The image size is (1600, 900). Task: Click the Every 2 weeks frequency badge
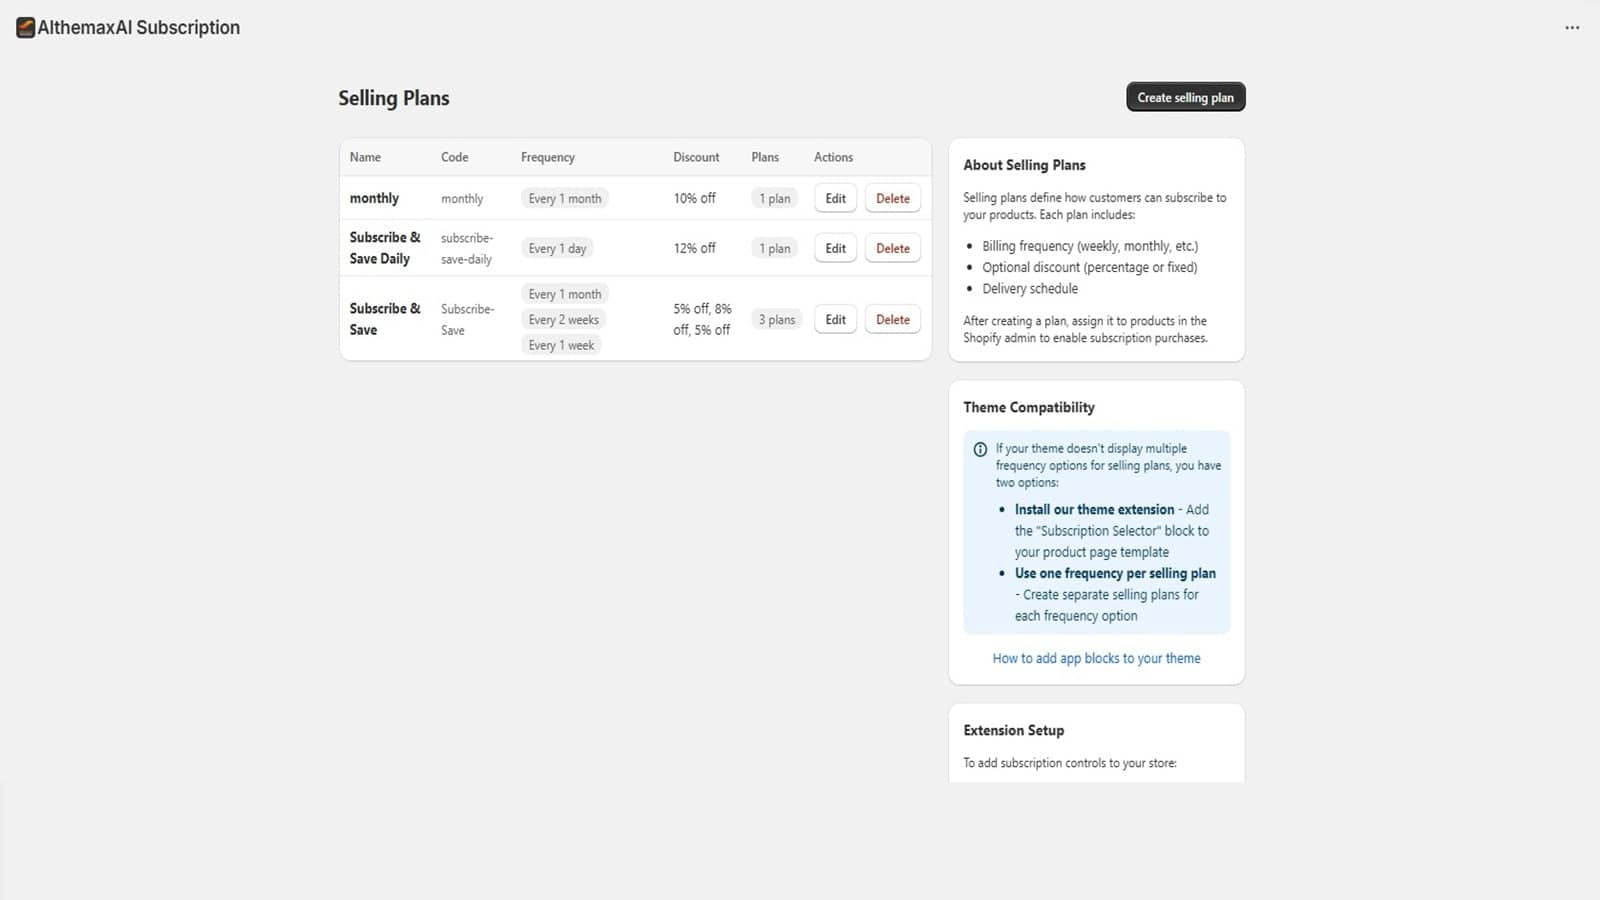563,320
